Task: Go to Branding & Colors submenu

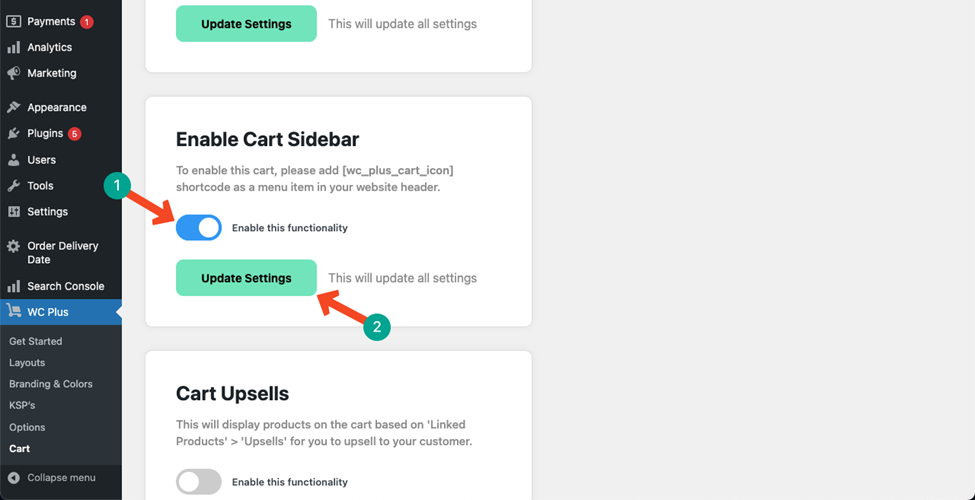Action: pyautogui.click(x=51, y=384)
